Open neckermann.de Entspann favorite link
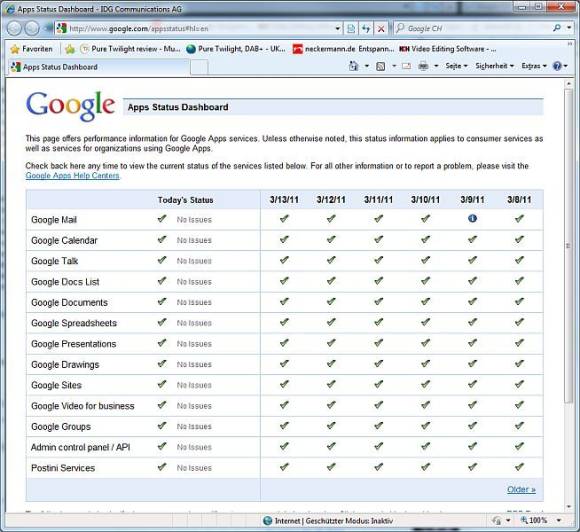Screen dimensions: 580x532 click(344, 49)
